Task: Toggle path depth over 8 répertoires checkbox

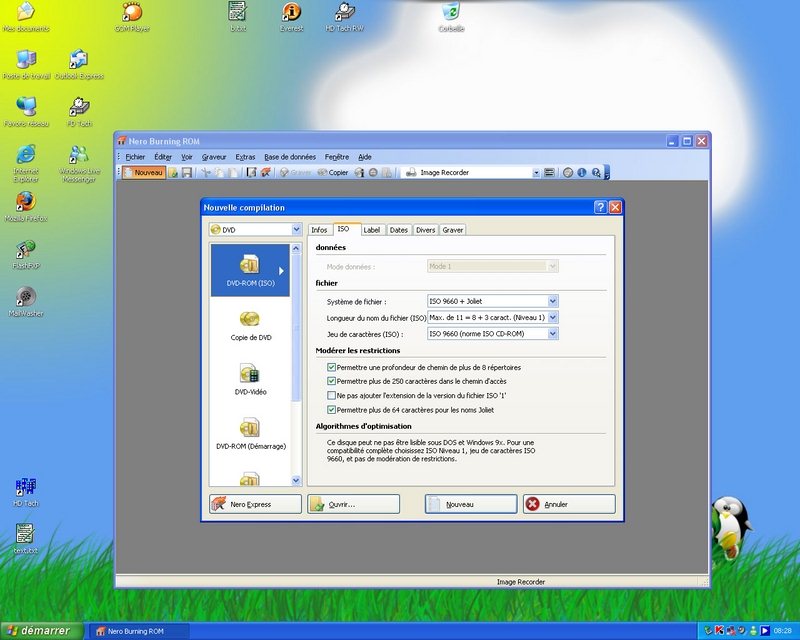Action: pos(332,367)
